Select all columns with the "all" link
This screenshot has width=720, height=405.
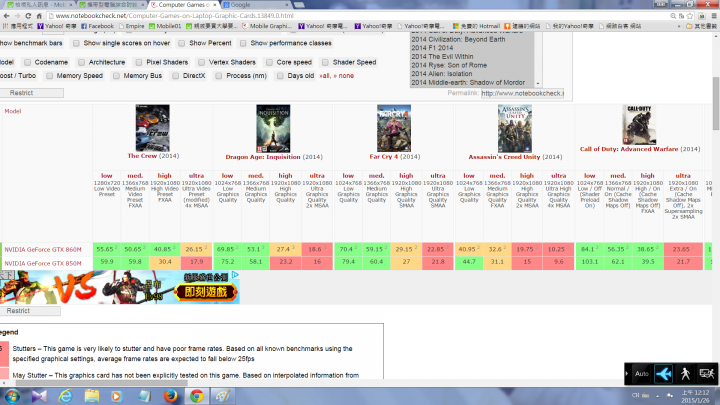coord(325,76)
